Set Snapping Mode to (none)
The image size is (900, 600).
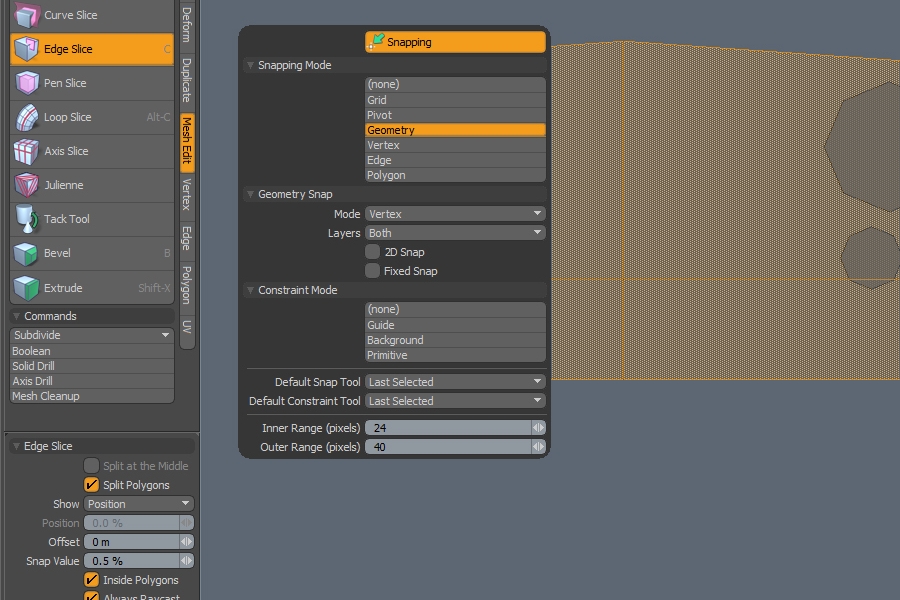click(x=455, y=84)
